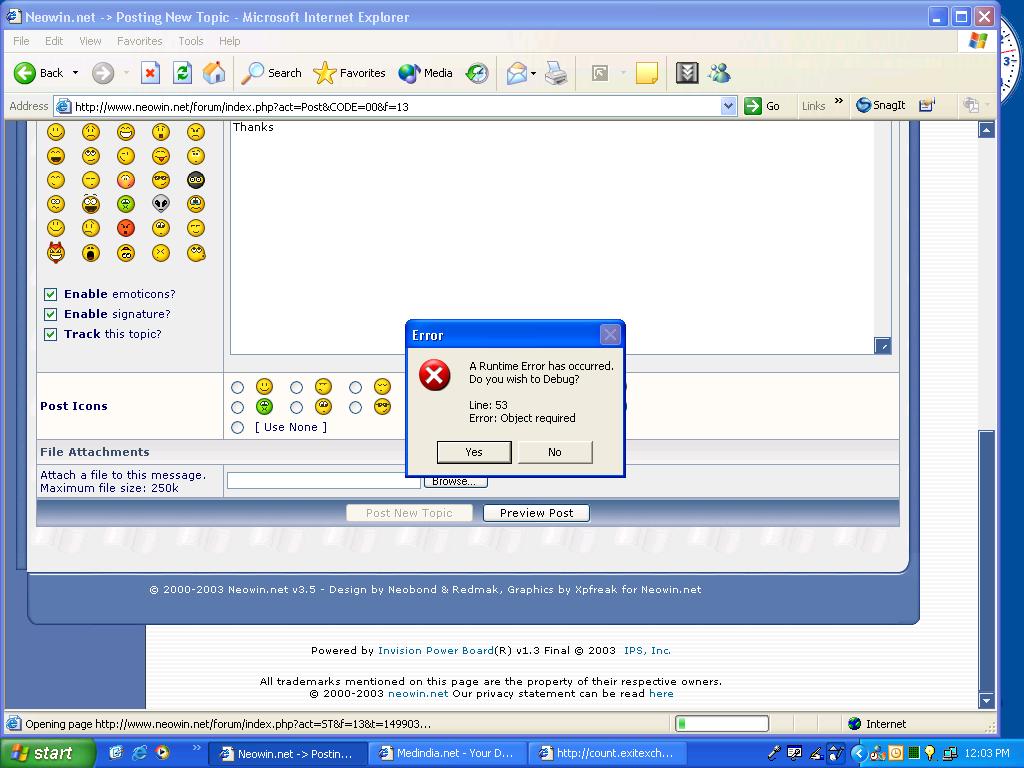Open the History clock icon
1024x768 pixels.
click(477, 73)
